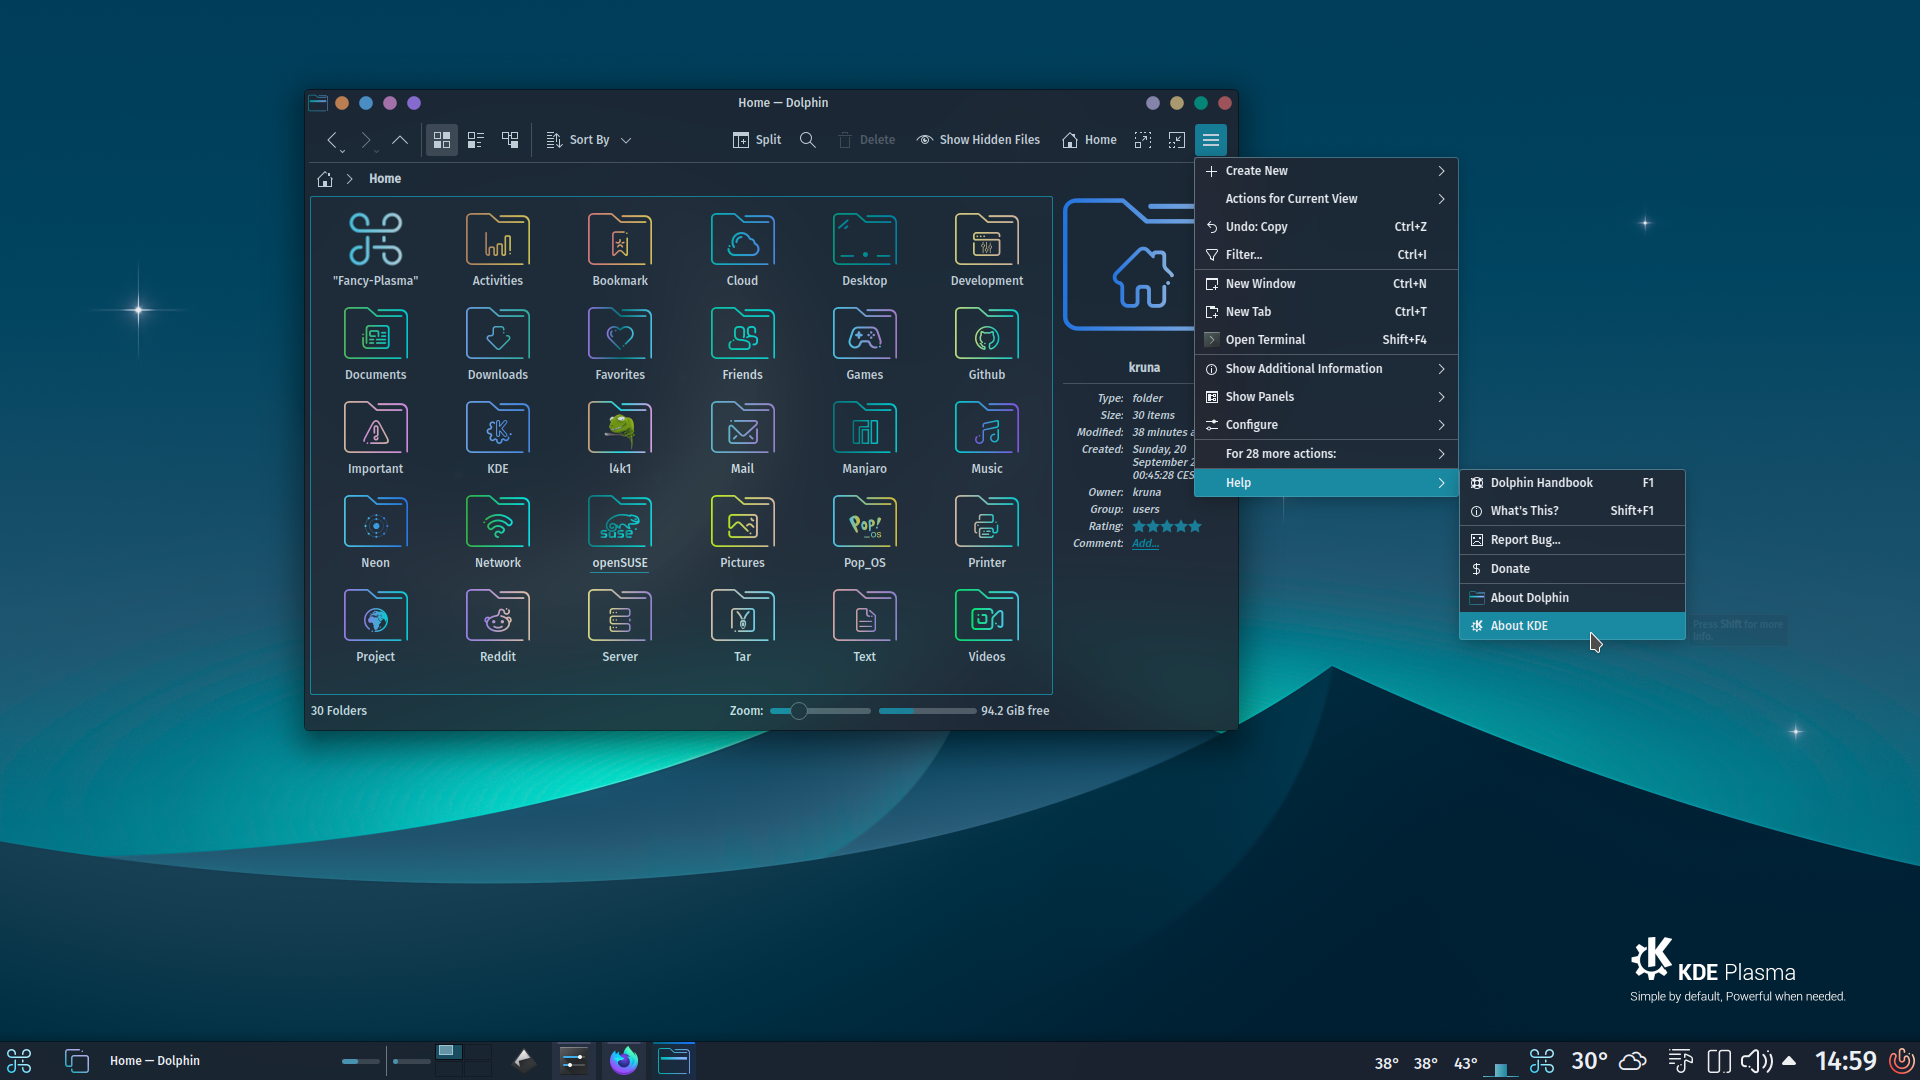Open the "Fancy-Plasma" folder
The height and width of the screenshot is (1080, 1920).
point(376,249)
